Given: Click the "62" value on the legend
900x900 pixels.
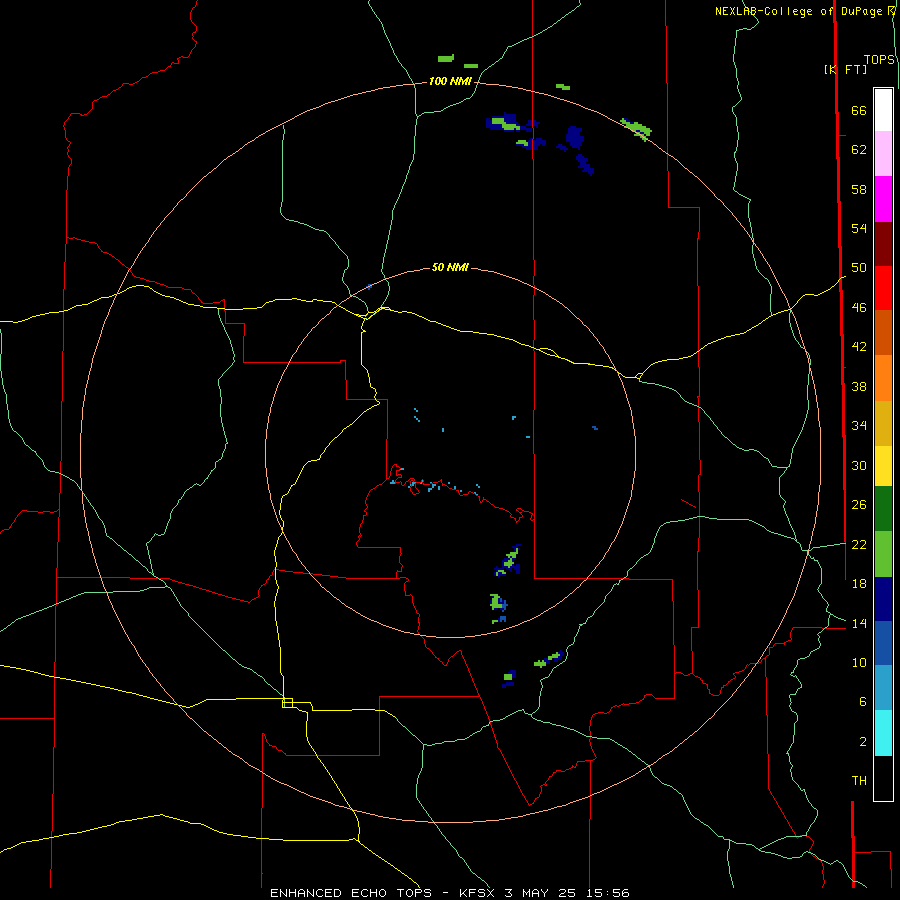Looking at the screenshot, I should pyautogui.click(x=859, y=150).
